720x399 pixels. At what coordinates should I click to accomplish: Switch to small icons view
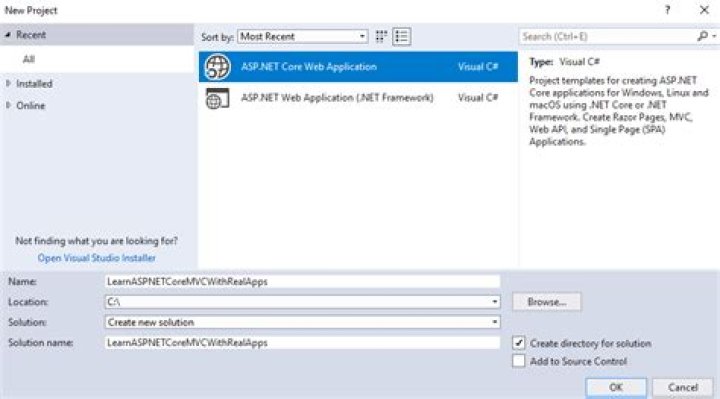coord(381,36)
